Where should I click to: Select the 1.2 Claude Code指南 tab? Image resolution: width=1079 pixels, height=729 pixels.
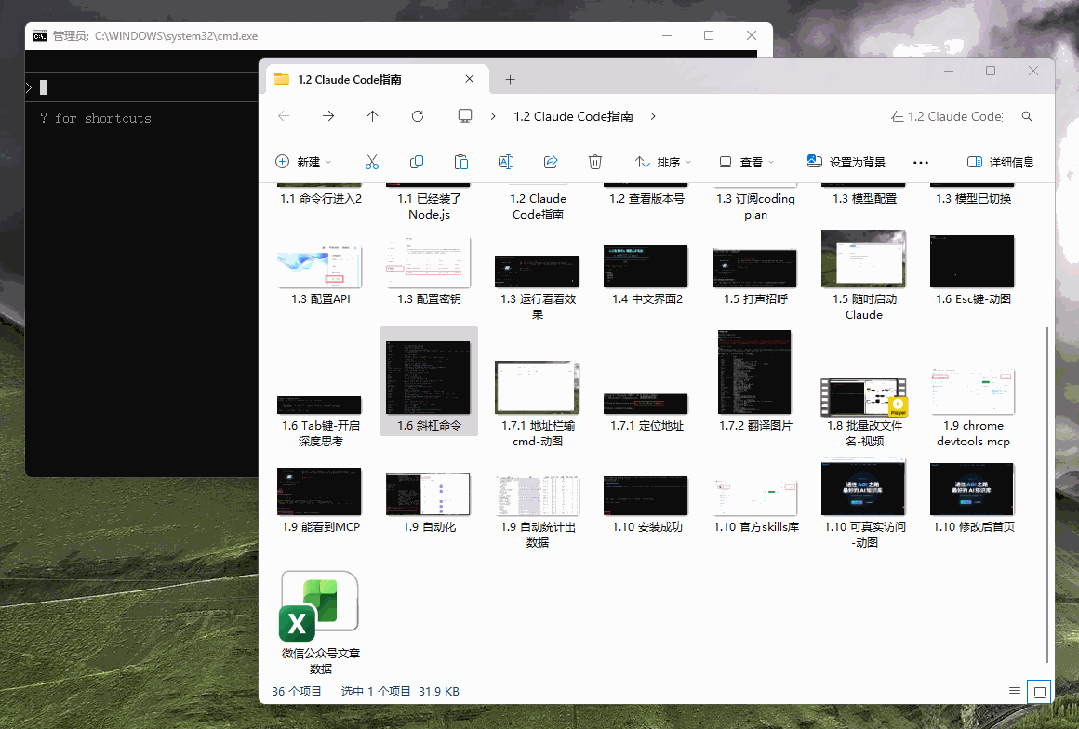point(377,79)
